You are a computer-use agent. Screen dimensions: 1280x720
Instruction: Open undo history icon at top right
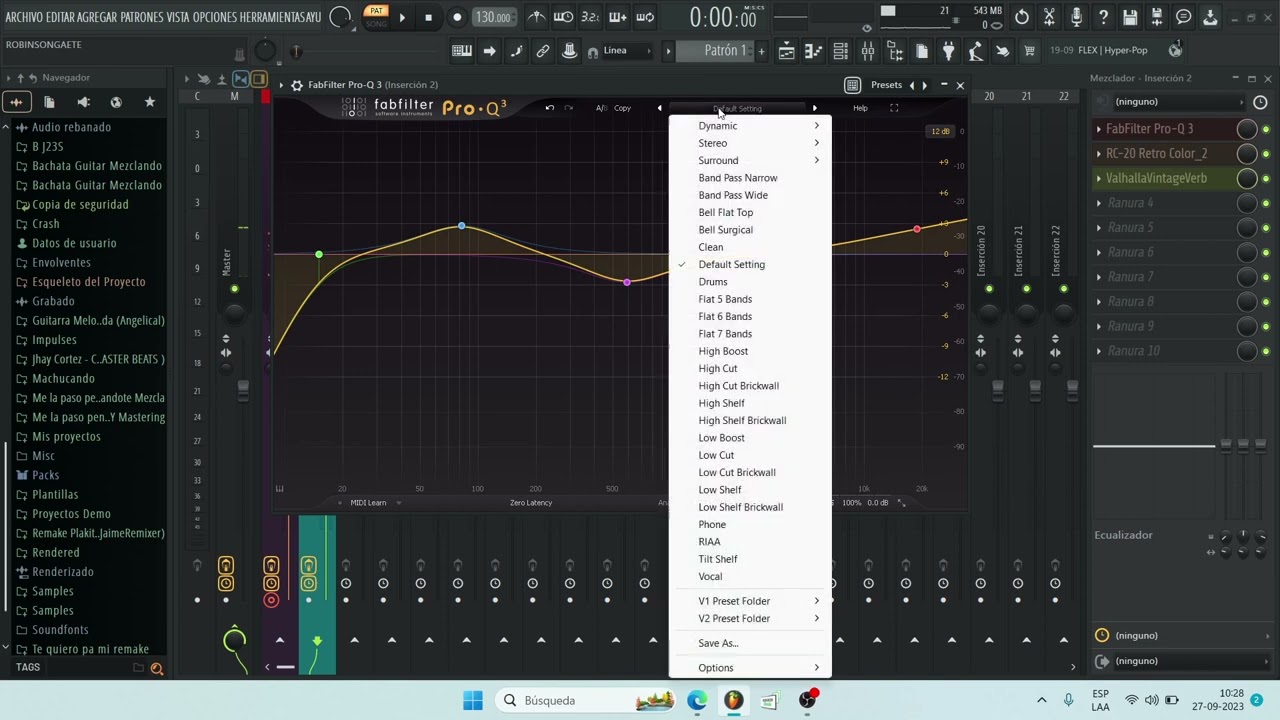pos(1022,17)
